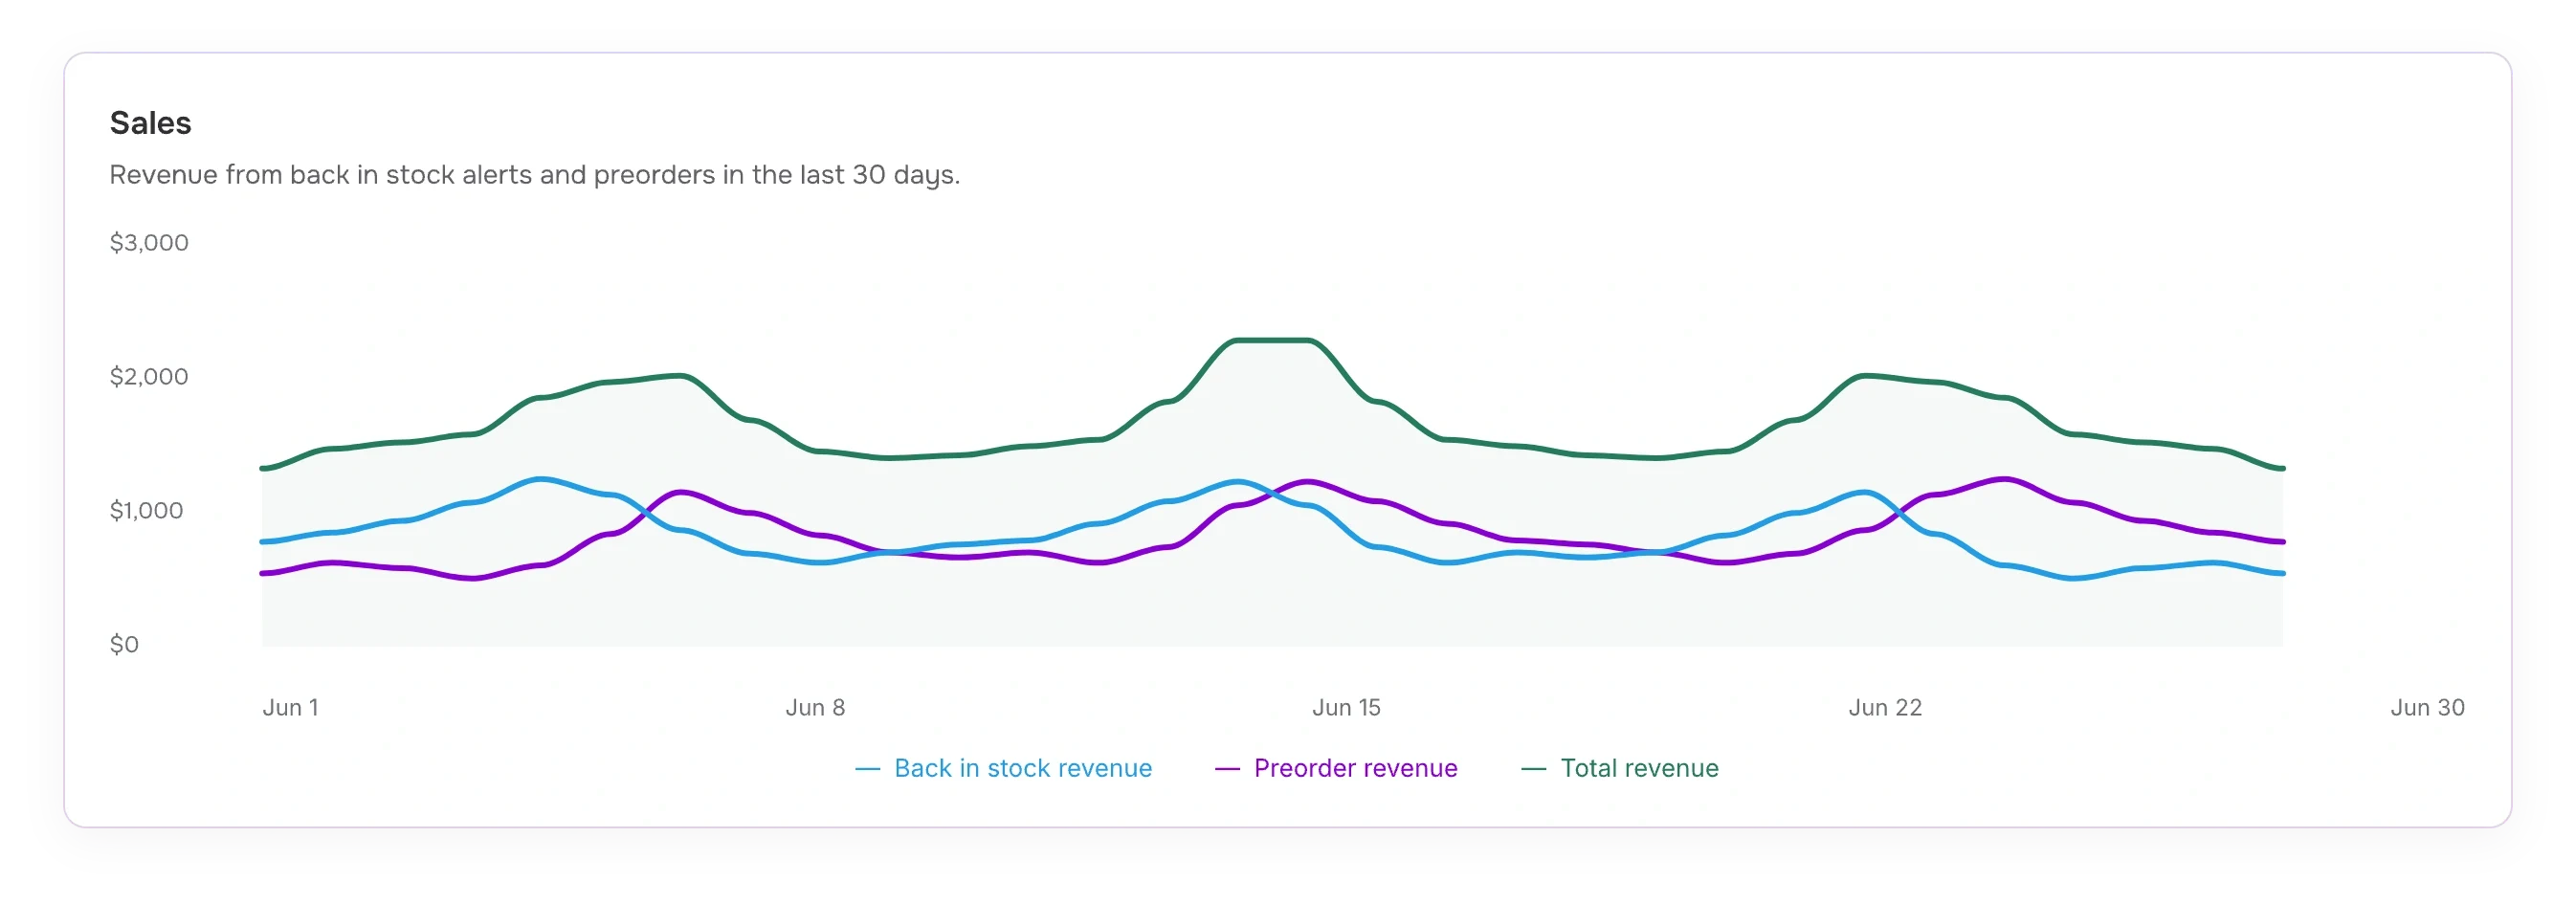Click the $3,000 y-axis label
This screenshot has height=903, width=2576.
tap(149, 243)
